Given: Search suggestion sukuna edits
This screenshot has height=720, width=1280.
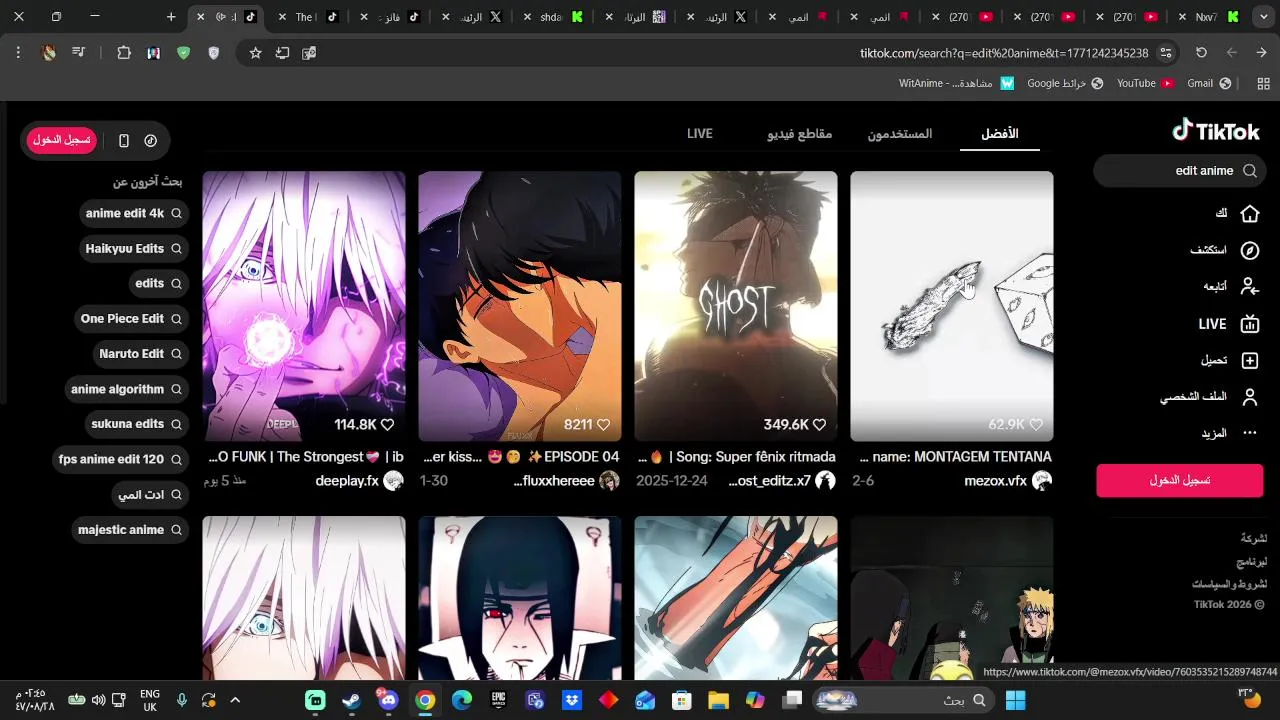Looking at the screenshot, I should pos(137,424).
